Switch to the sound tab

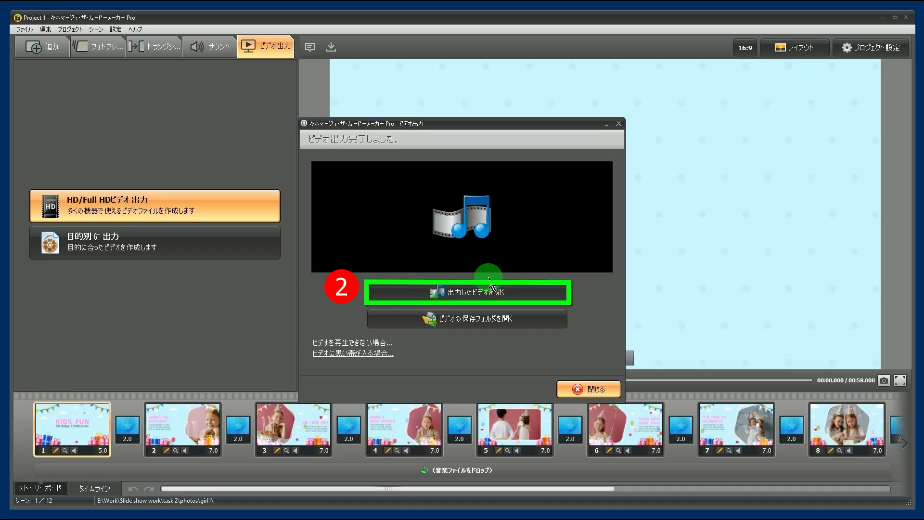pyautogui.click(x=209, y=47)
